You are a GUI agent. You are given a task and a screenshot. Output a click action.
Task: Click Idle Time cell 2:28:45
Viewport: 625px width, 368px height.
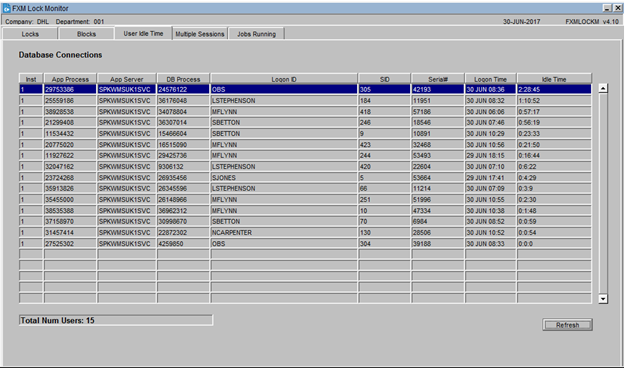pos(554,89)
